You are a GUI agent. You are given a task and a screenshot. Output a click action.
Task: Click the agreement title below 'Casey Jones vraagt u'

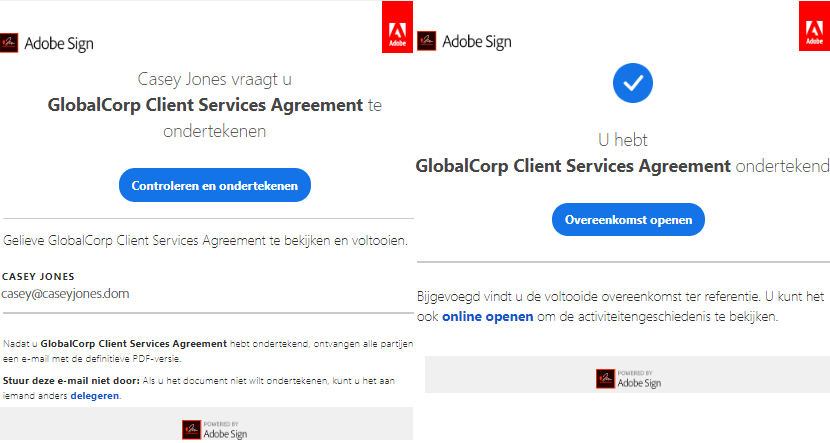(205, 104)
